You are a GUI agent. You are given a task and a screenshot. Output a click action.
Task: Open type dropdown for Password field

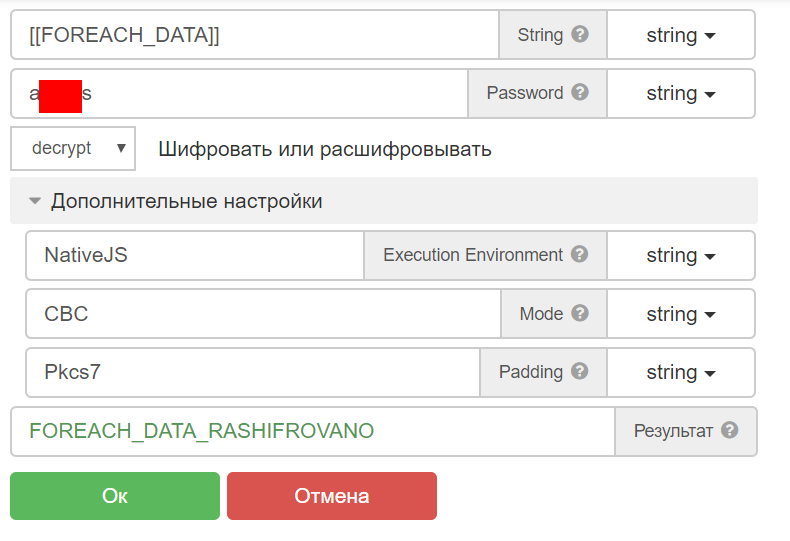[680, 93]
